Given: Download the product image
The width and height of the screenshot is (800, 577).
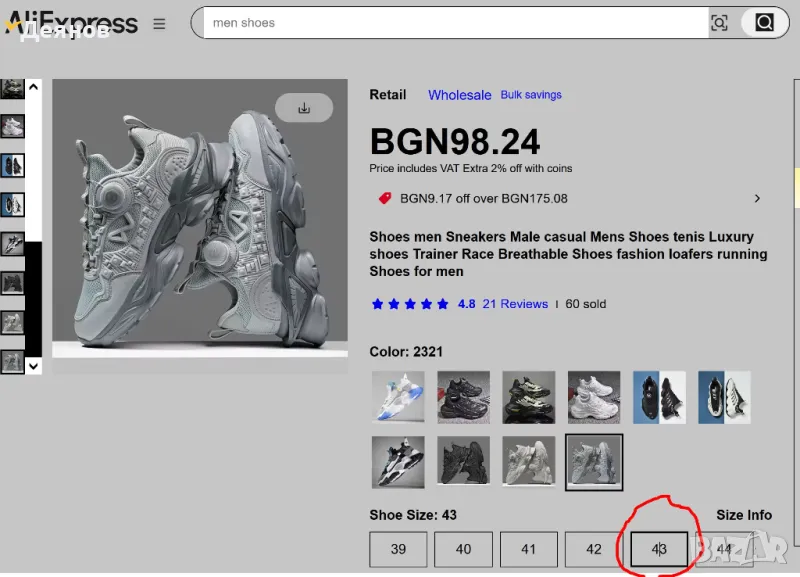Looking at the screenshot, I should pyautogui.click(x=304, y=108).
